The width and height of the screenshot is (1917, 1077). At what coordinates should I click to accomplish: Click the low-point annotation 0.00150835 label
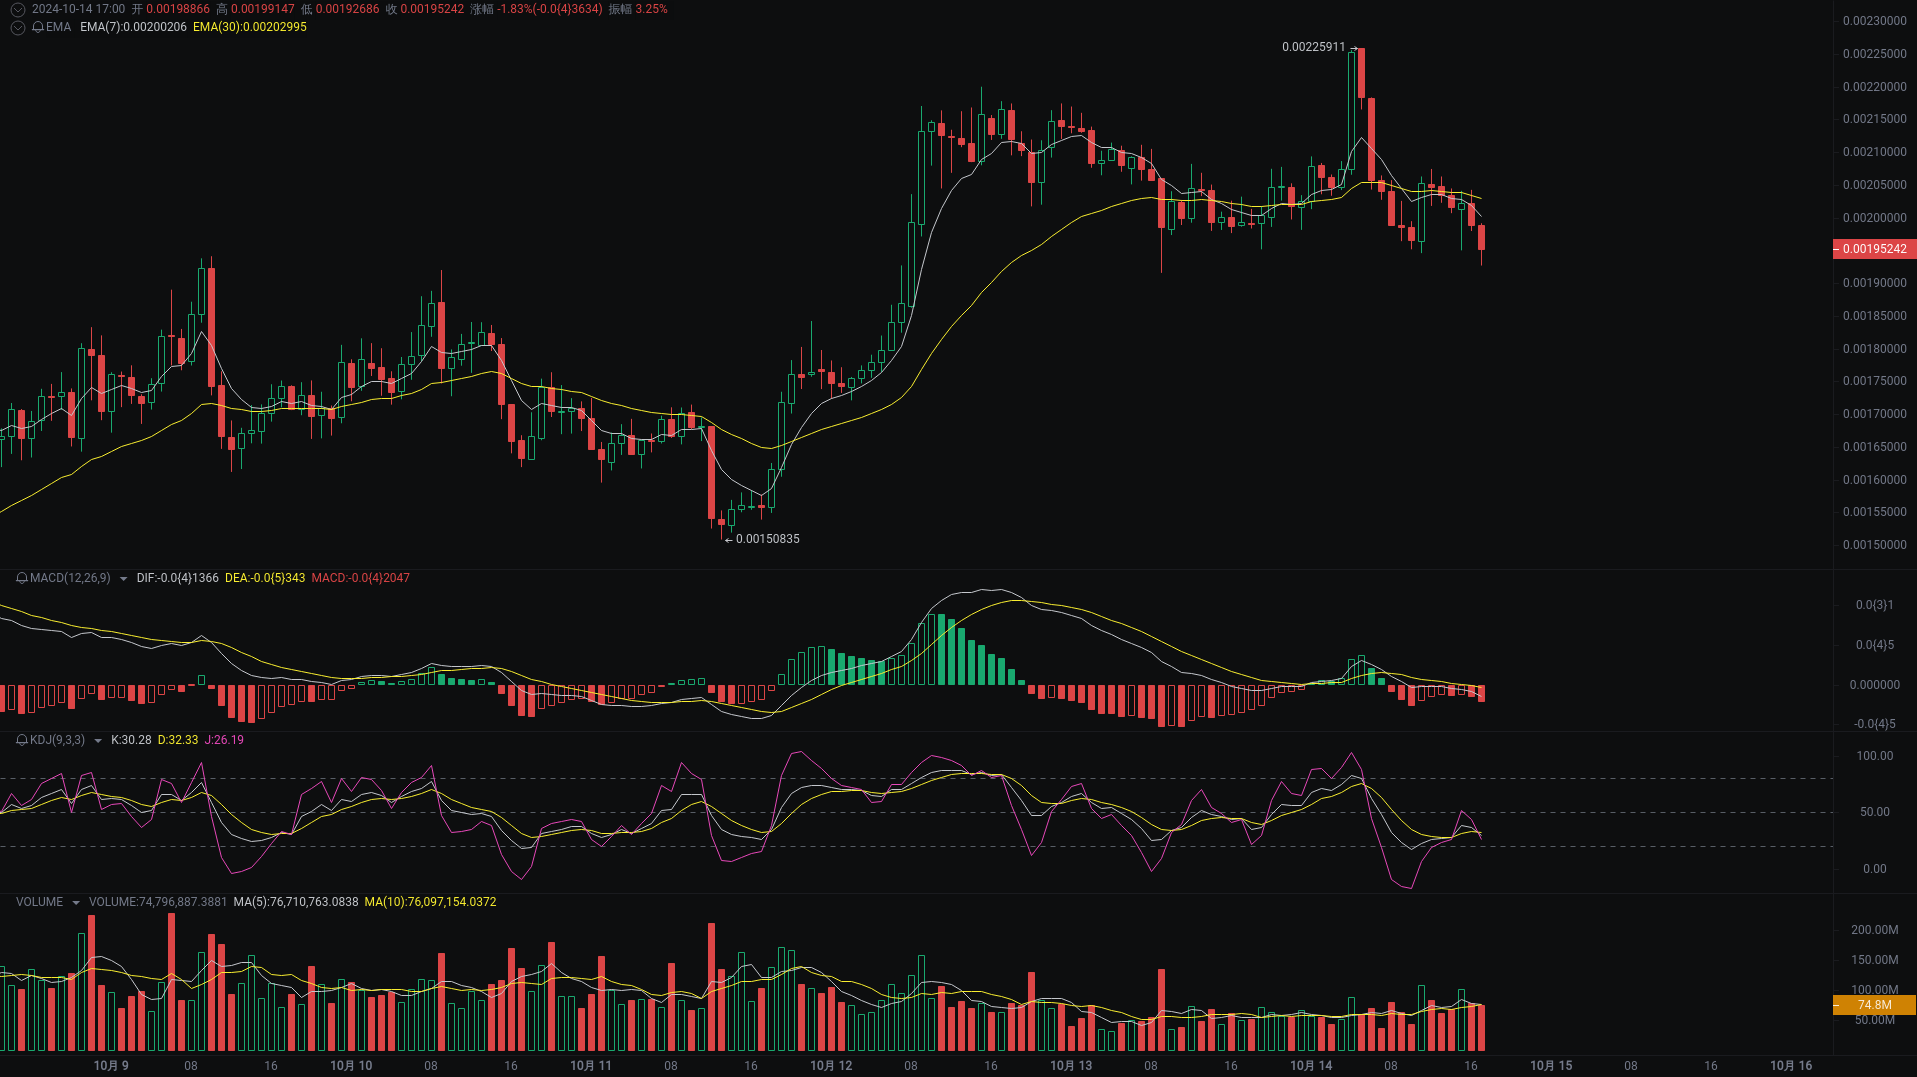767,539
